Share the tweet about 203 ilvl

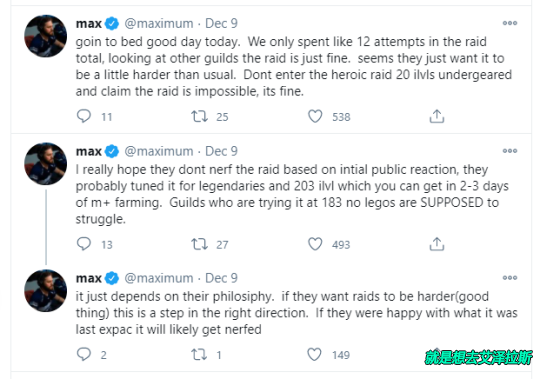(x=437, y=244)
